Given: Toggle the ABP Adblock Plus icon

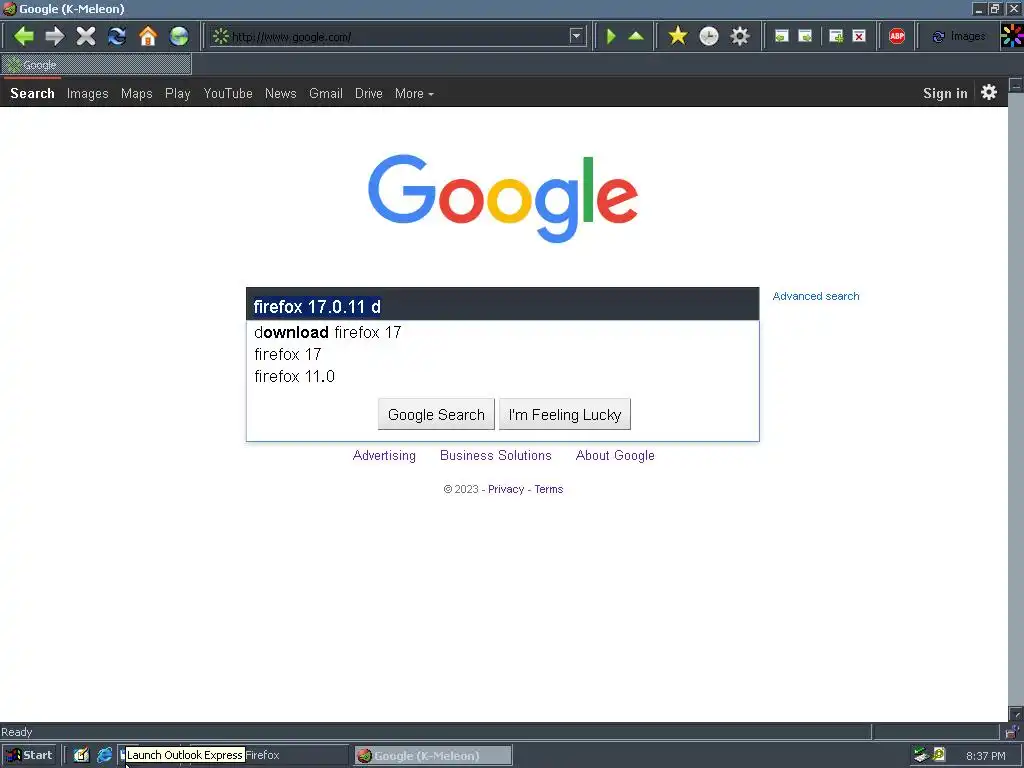Looking at the screenshot, I should point(897,37).
